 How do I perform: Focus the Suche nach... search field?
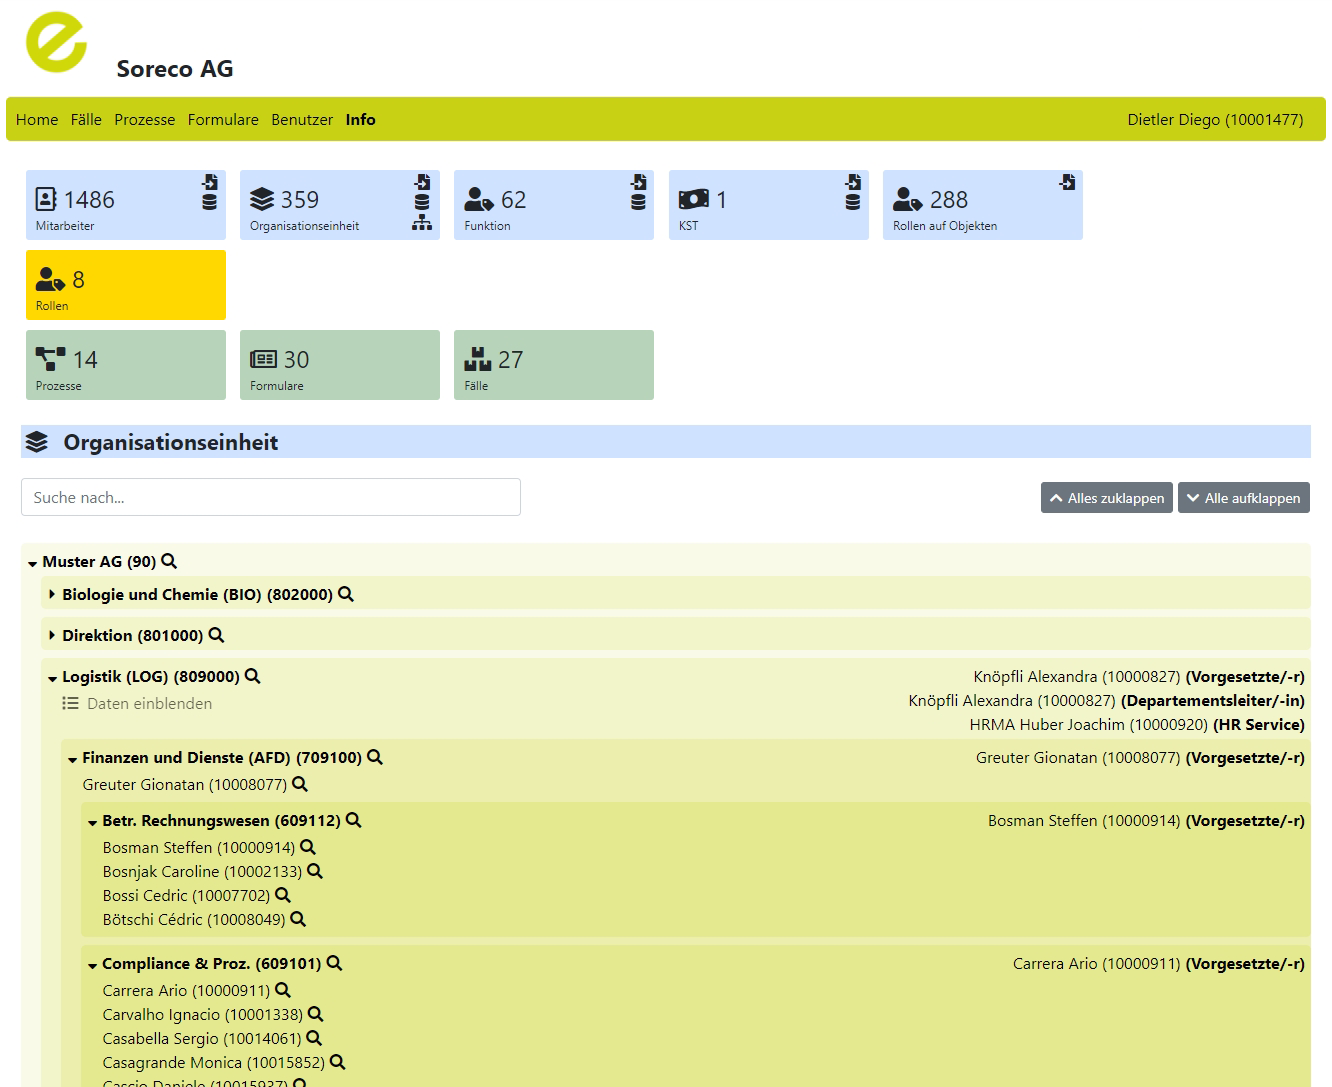pyautogui.click(x=270, y=497)
